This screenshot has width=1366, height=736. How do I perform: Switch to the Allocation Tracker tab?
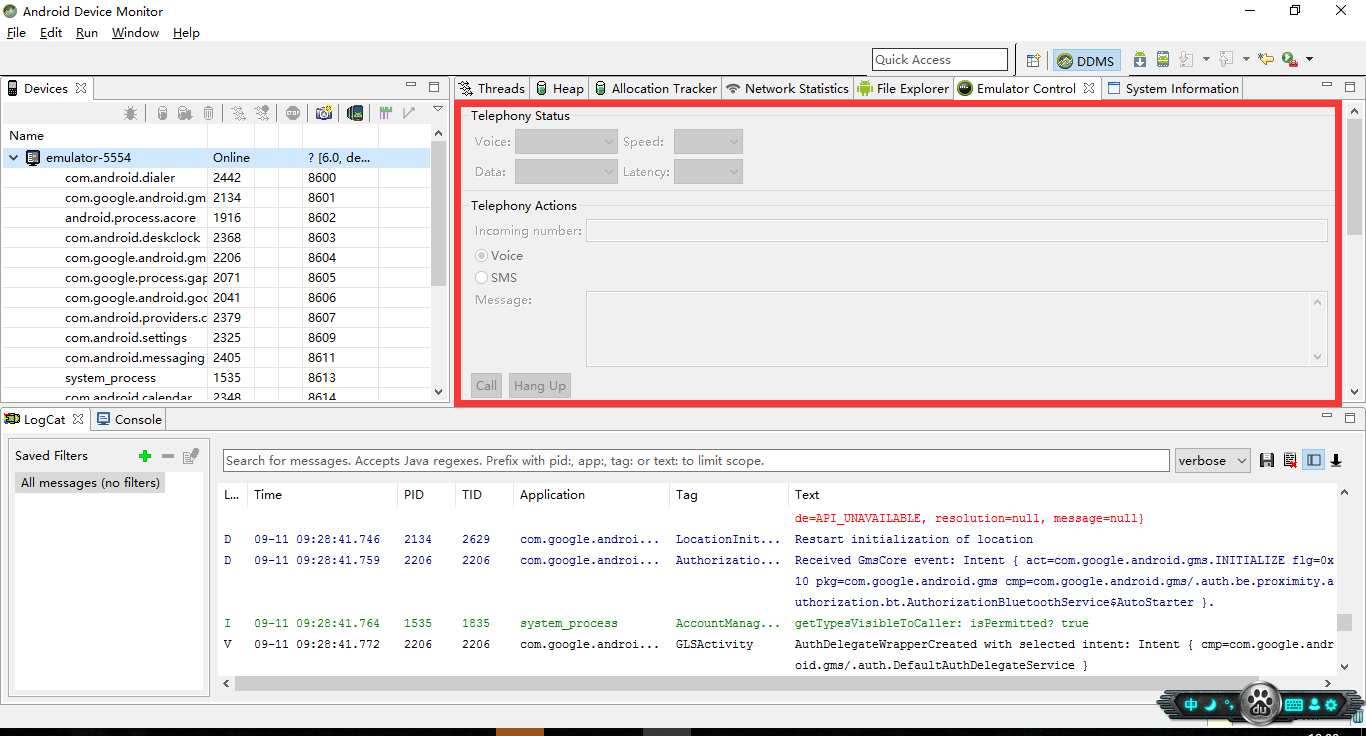655,88
